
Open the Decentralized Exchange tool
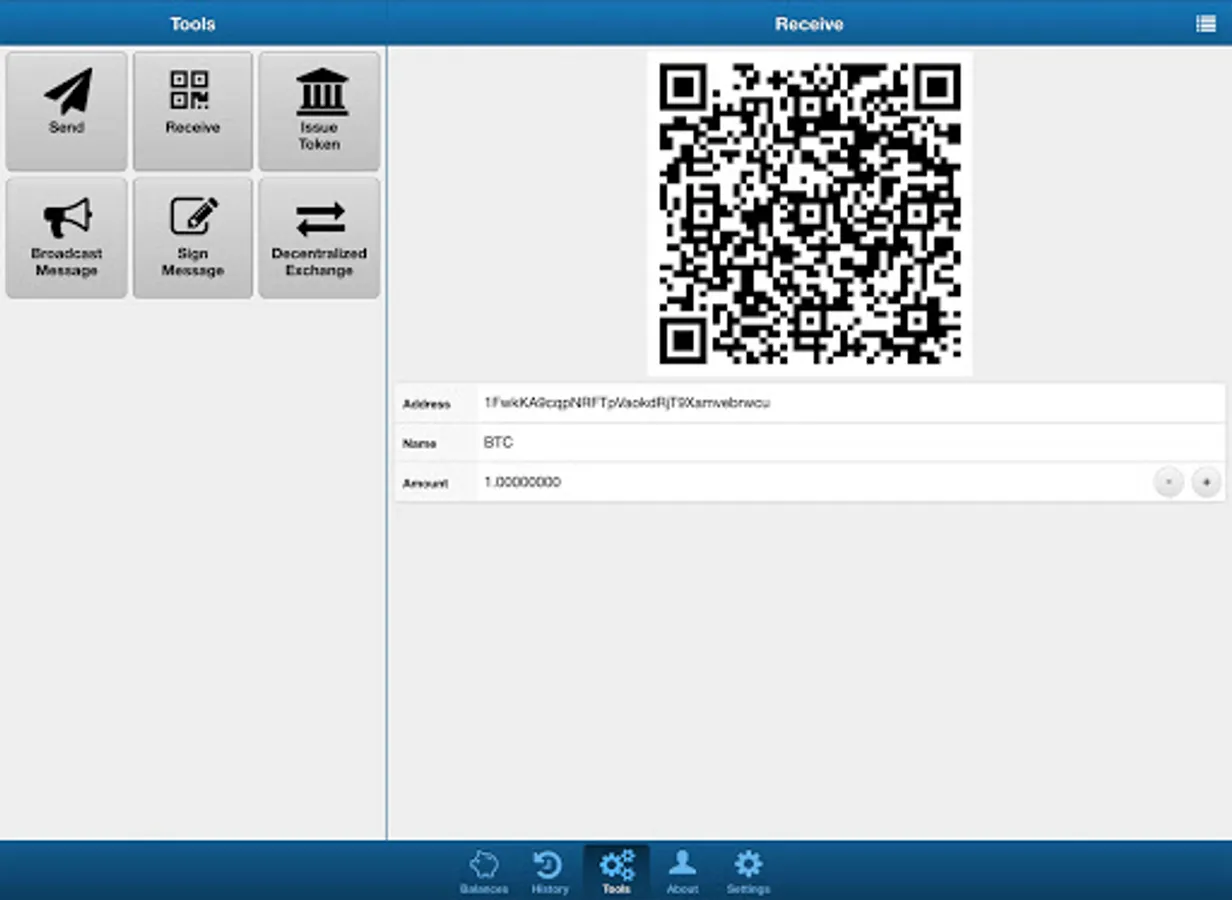tap(319, 238)
